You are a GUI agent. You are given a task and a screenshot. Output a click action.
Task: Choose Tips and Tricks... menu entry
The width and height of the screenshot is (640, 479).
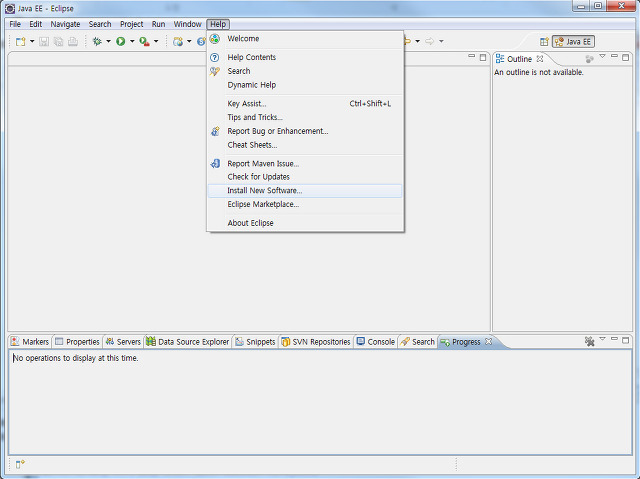tap(305, 117)
